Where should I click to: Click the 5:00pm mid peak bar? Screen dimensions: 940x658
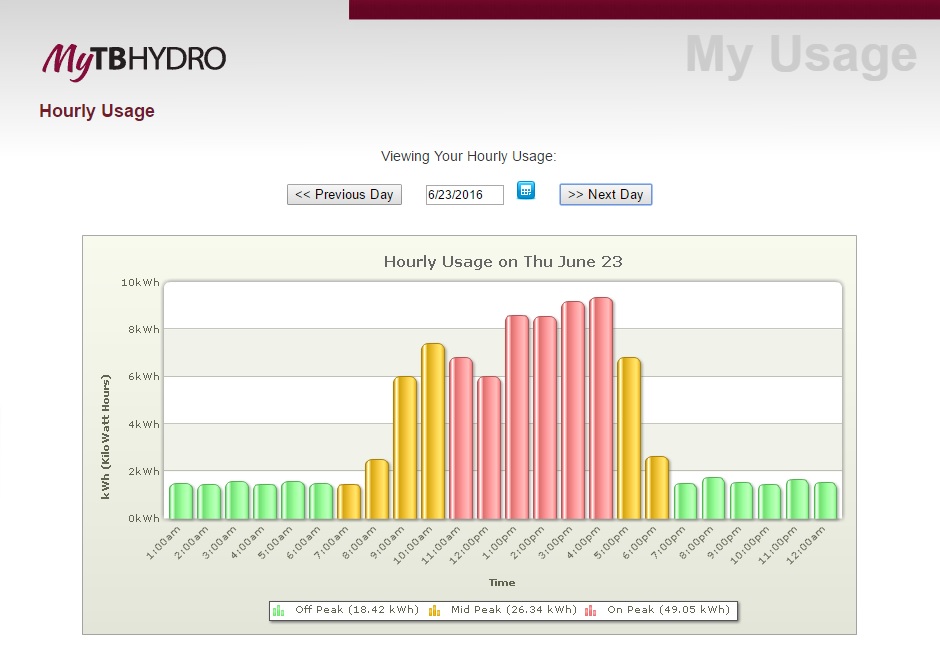point(629,438)
